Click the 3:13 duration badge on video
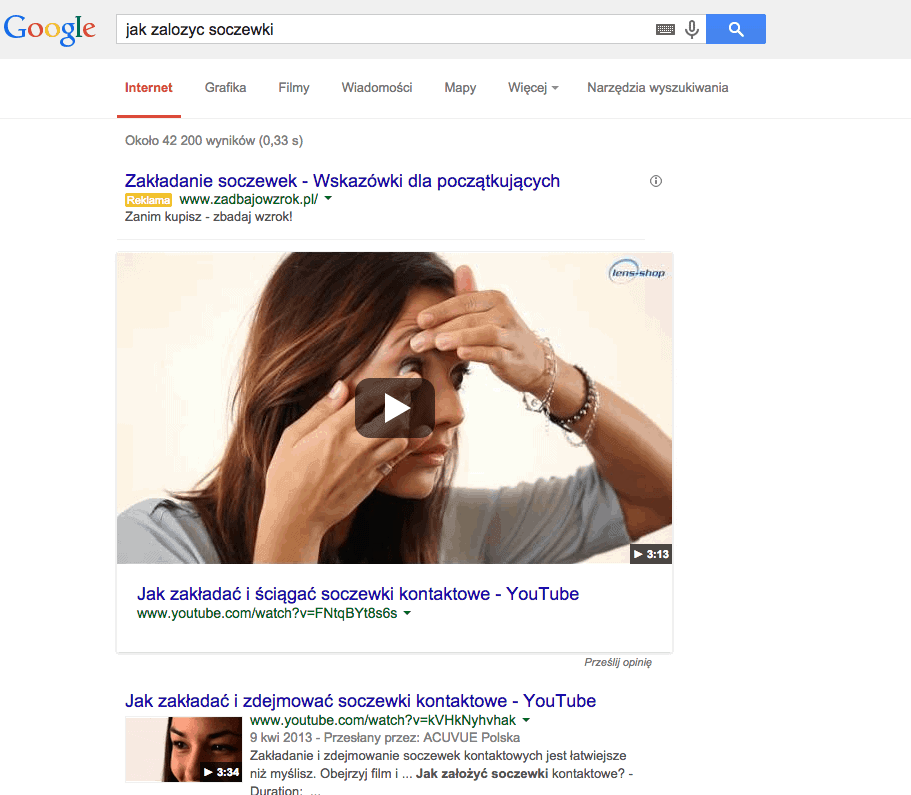 (651, 554)
